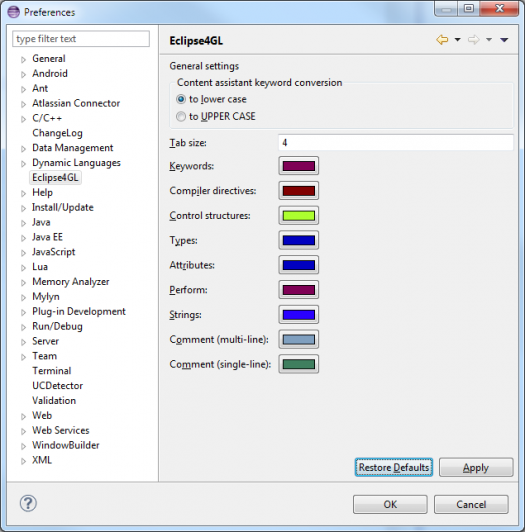The image size is (525, 532).
Task: Select the Mylyn preference category
Action: [46, 297]
